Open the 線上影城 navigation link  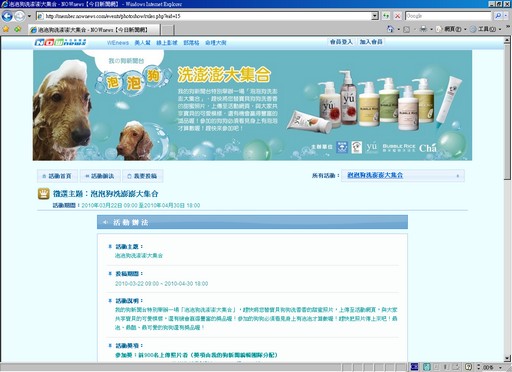[167, 43]
